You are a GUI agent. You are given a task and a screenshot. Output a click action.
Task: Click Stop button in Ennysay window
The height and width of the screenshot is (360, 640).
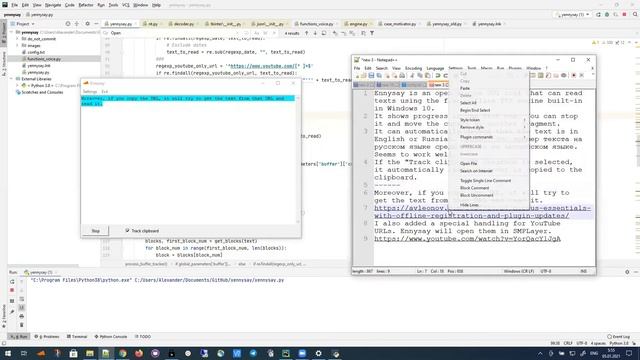[96, 231]
